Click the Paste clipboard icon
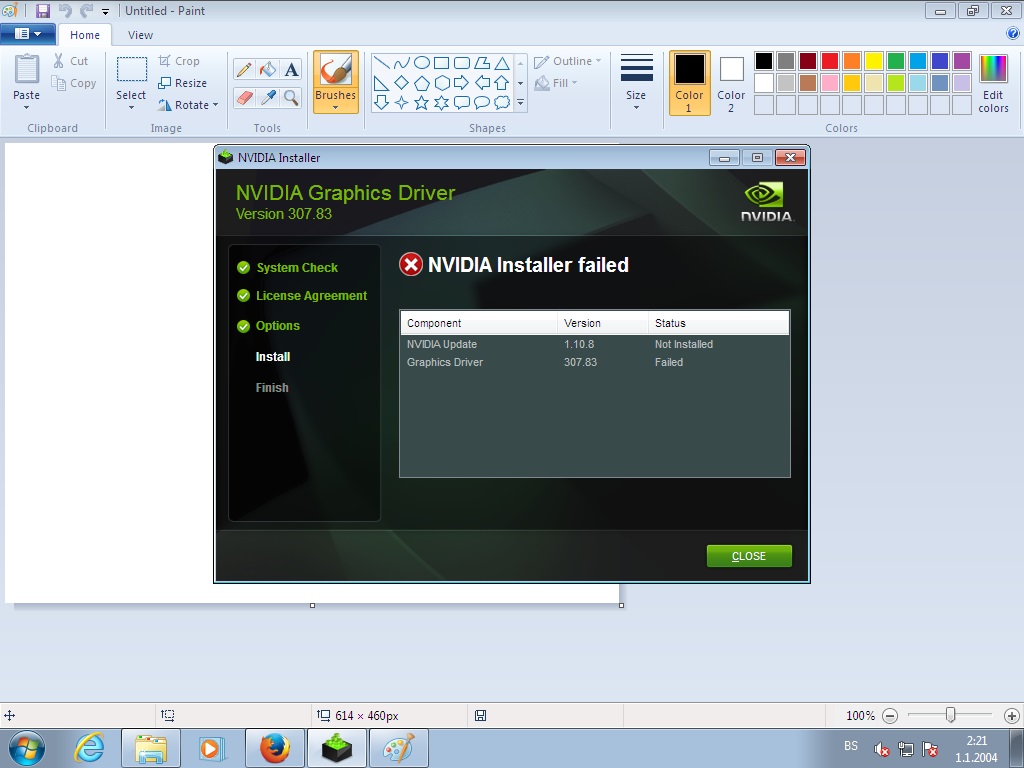Image resolution: width=1024 pixels, height=768 pixels. pos(27,69)
